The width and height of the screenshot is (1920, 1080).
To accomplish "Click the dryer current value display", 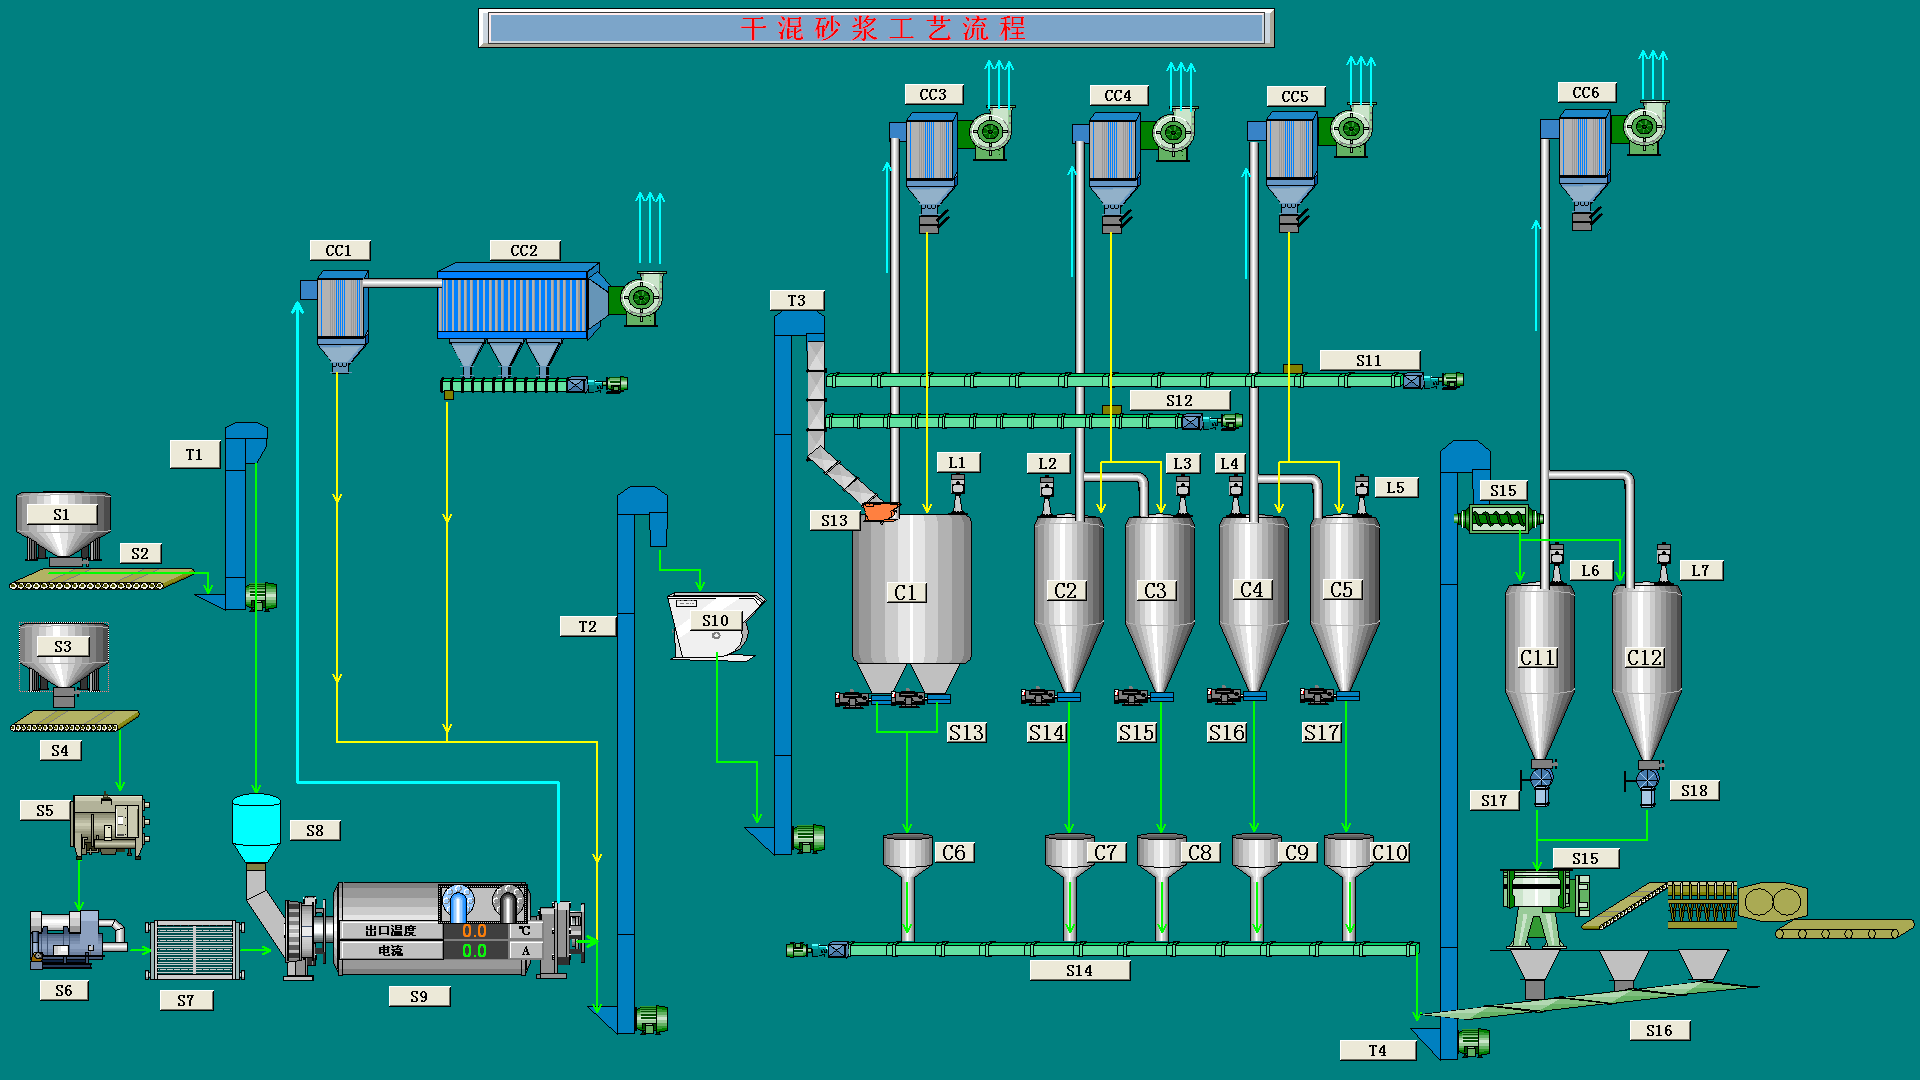I will [x=474, y=951].
